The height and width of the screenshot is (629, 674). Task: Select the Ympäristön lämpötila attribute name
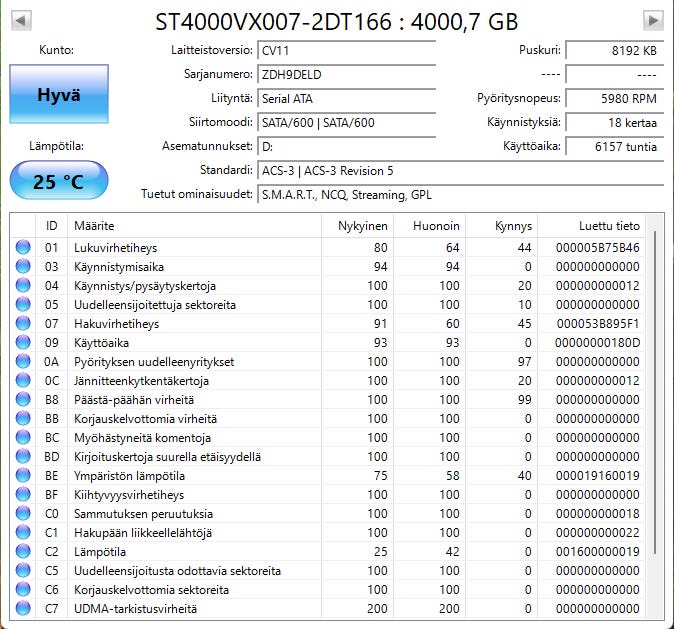(129, 476)
